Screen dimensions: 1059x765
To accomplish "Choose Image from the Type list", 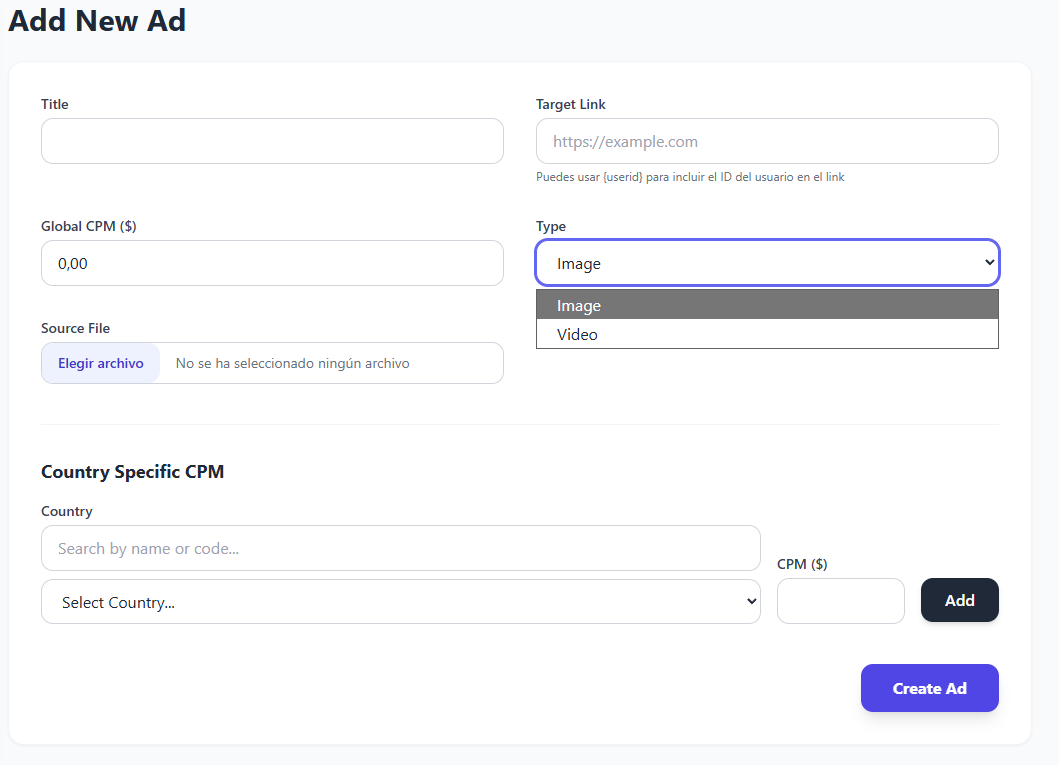I will [767, 305].
